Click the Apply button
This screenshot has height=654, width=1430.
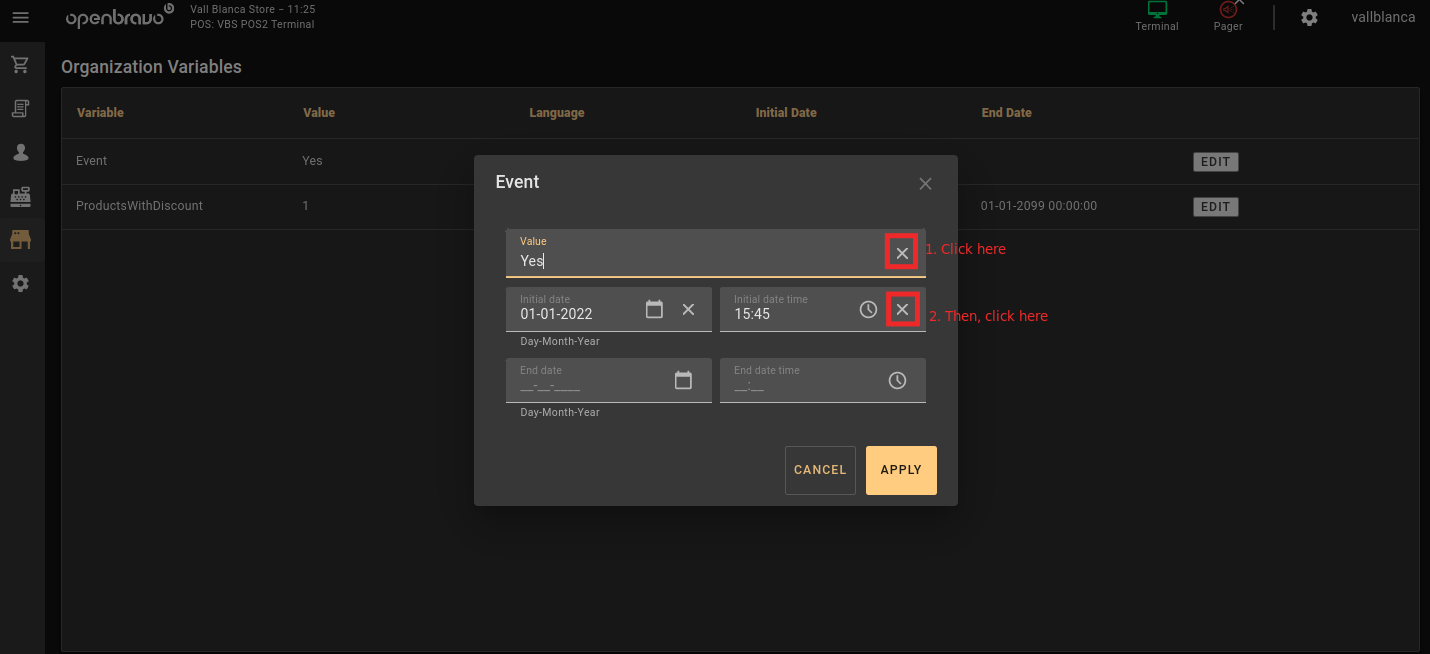coord(901,470)
